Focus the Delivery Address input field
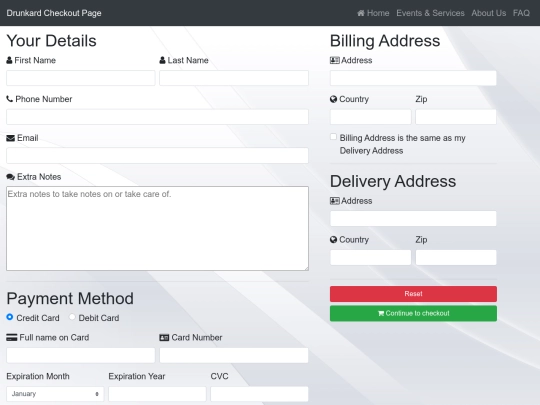This screenshot has height=405, width=540. (413, 219)
